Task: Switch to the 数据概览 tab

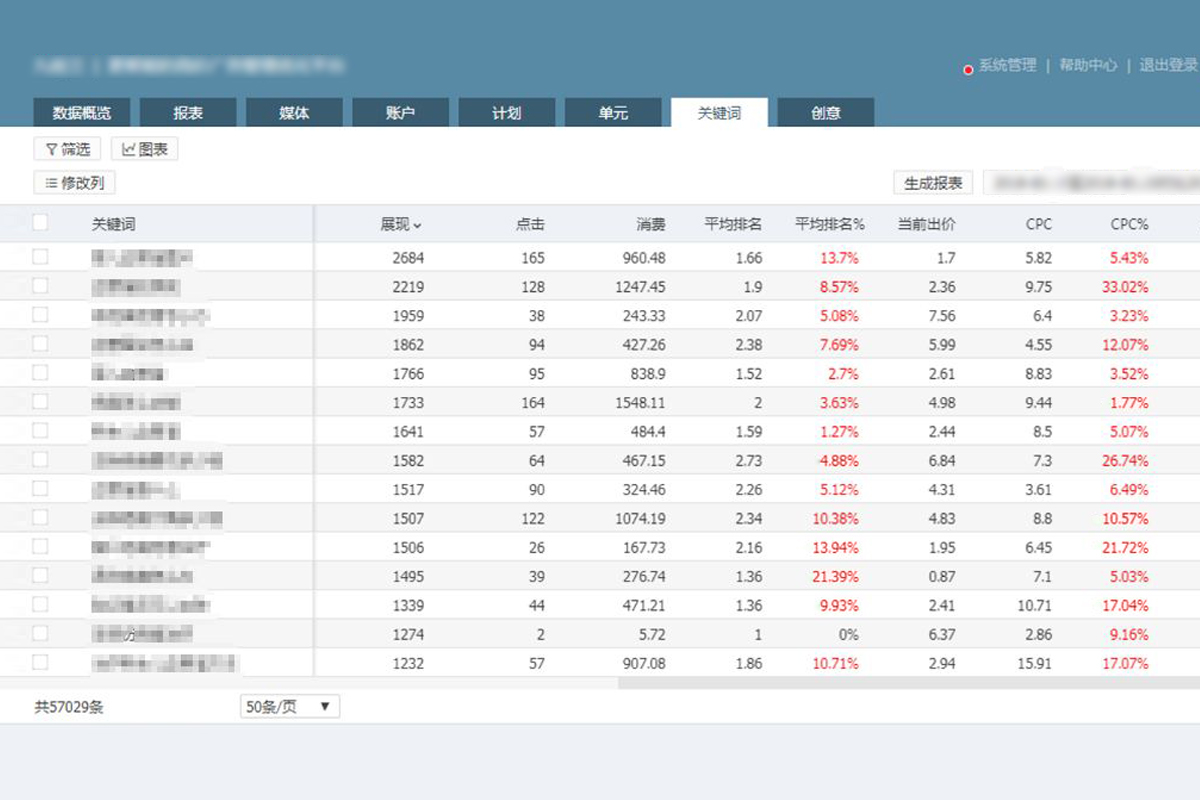Action: click(x=82, y=113)
